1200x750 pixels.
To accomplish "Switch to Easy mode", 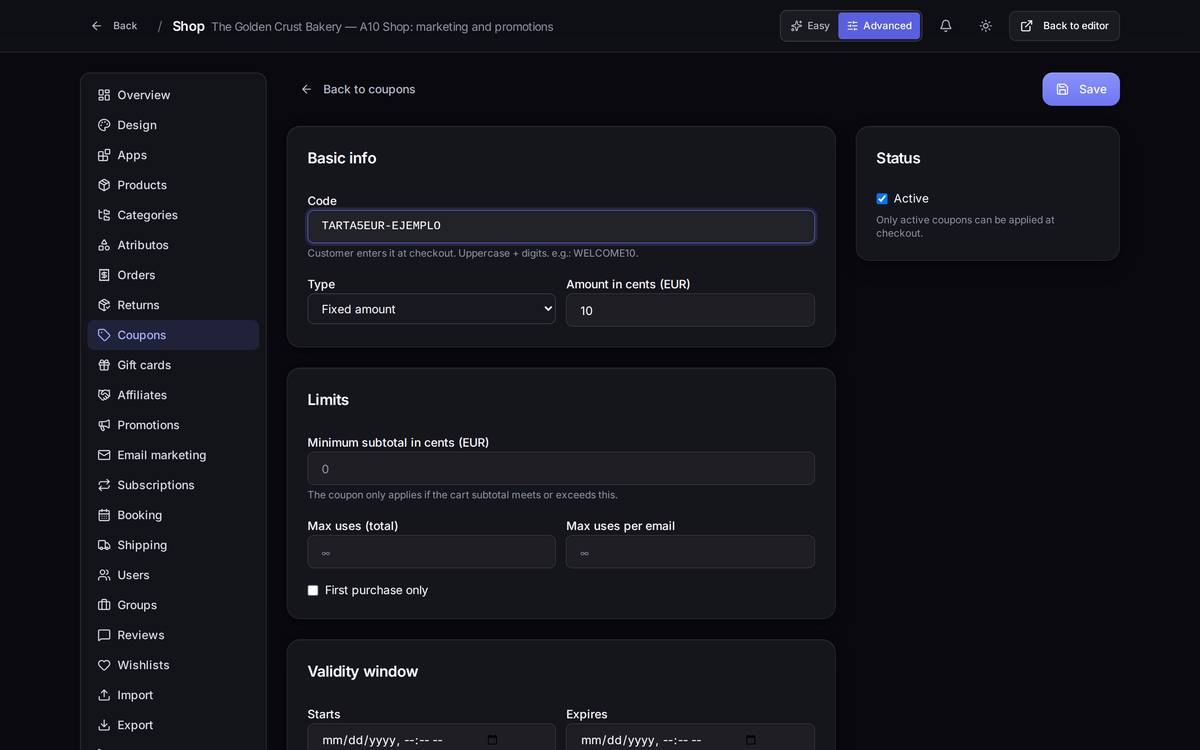I will pyautogui.click(x=810, y=26).
